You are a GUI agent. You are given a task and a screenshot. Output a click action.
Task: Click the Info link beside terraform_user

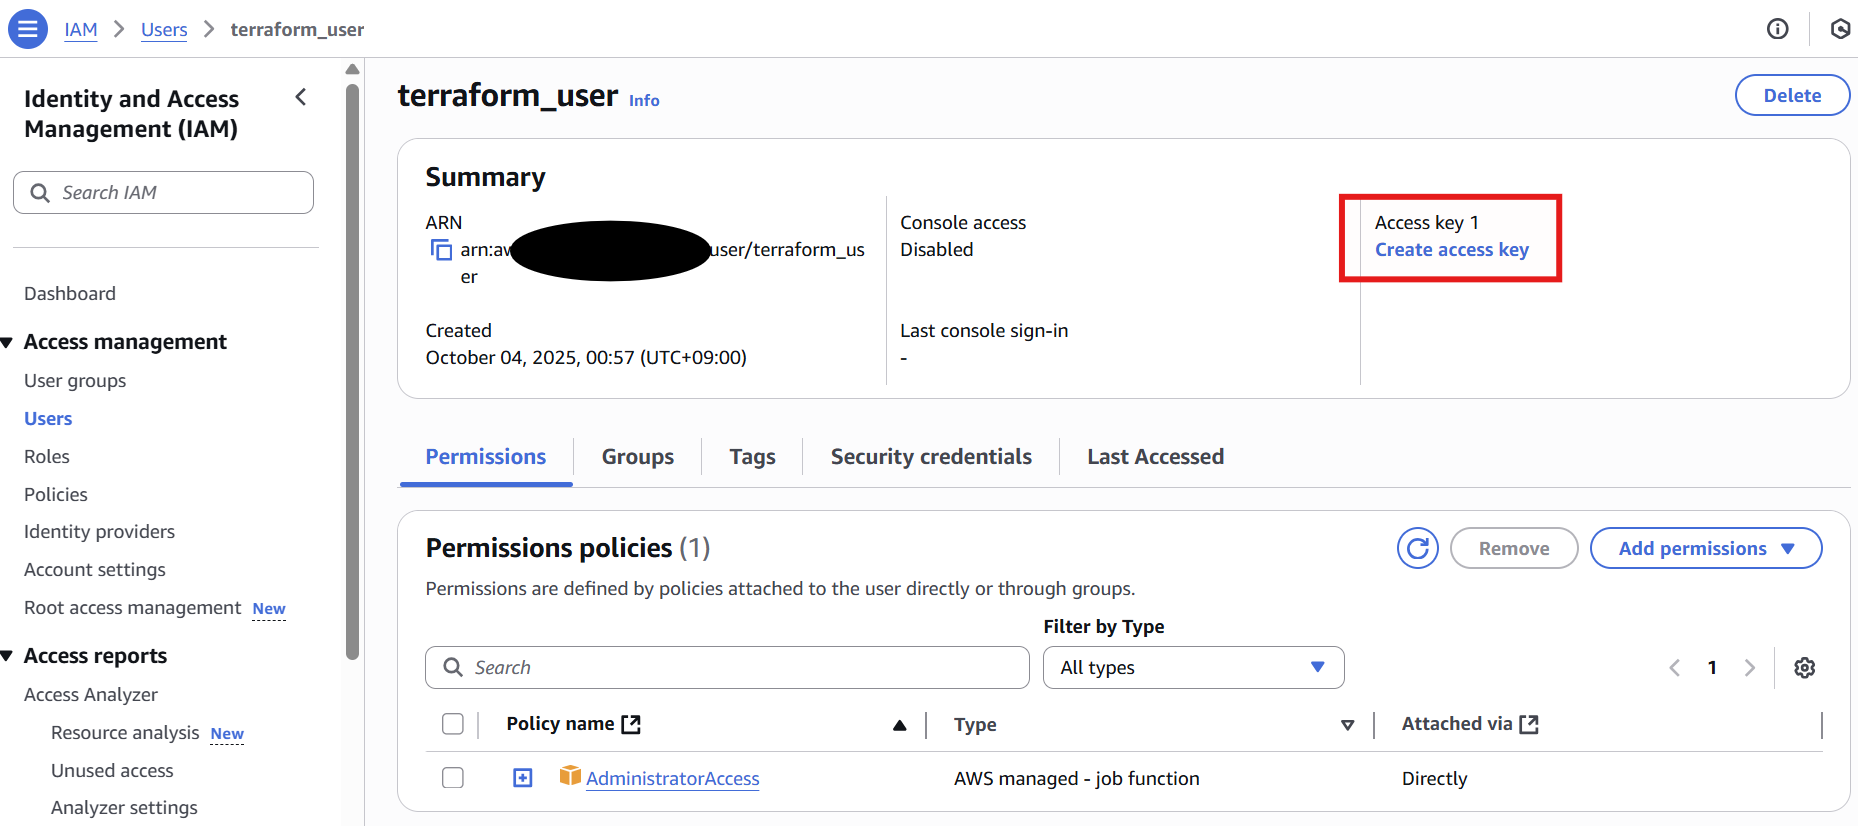pyautogui.click(x=644, y=100)
